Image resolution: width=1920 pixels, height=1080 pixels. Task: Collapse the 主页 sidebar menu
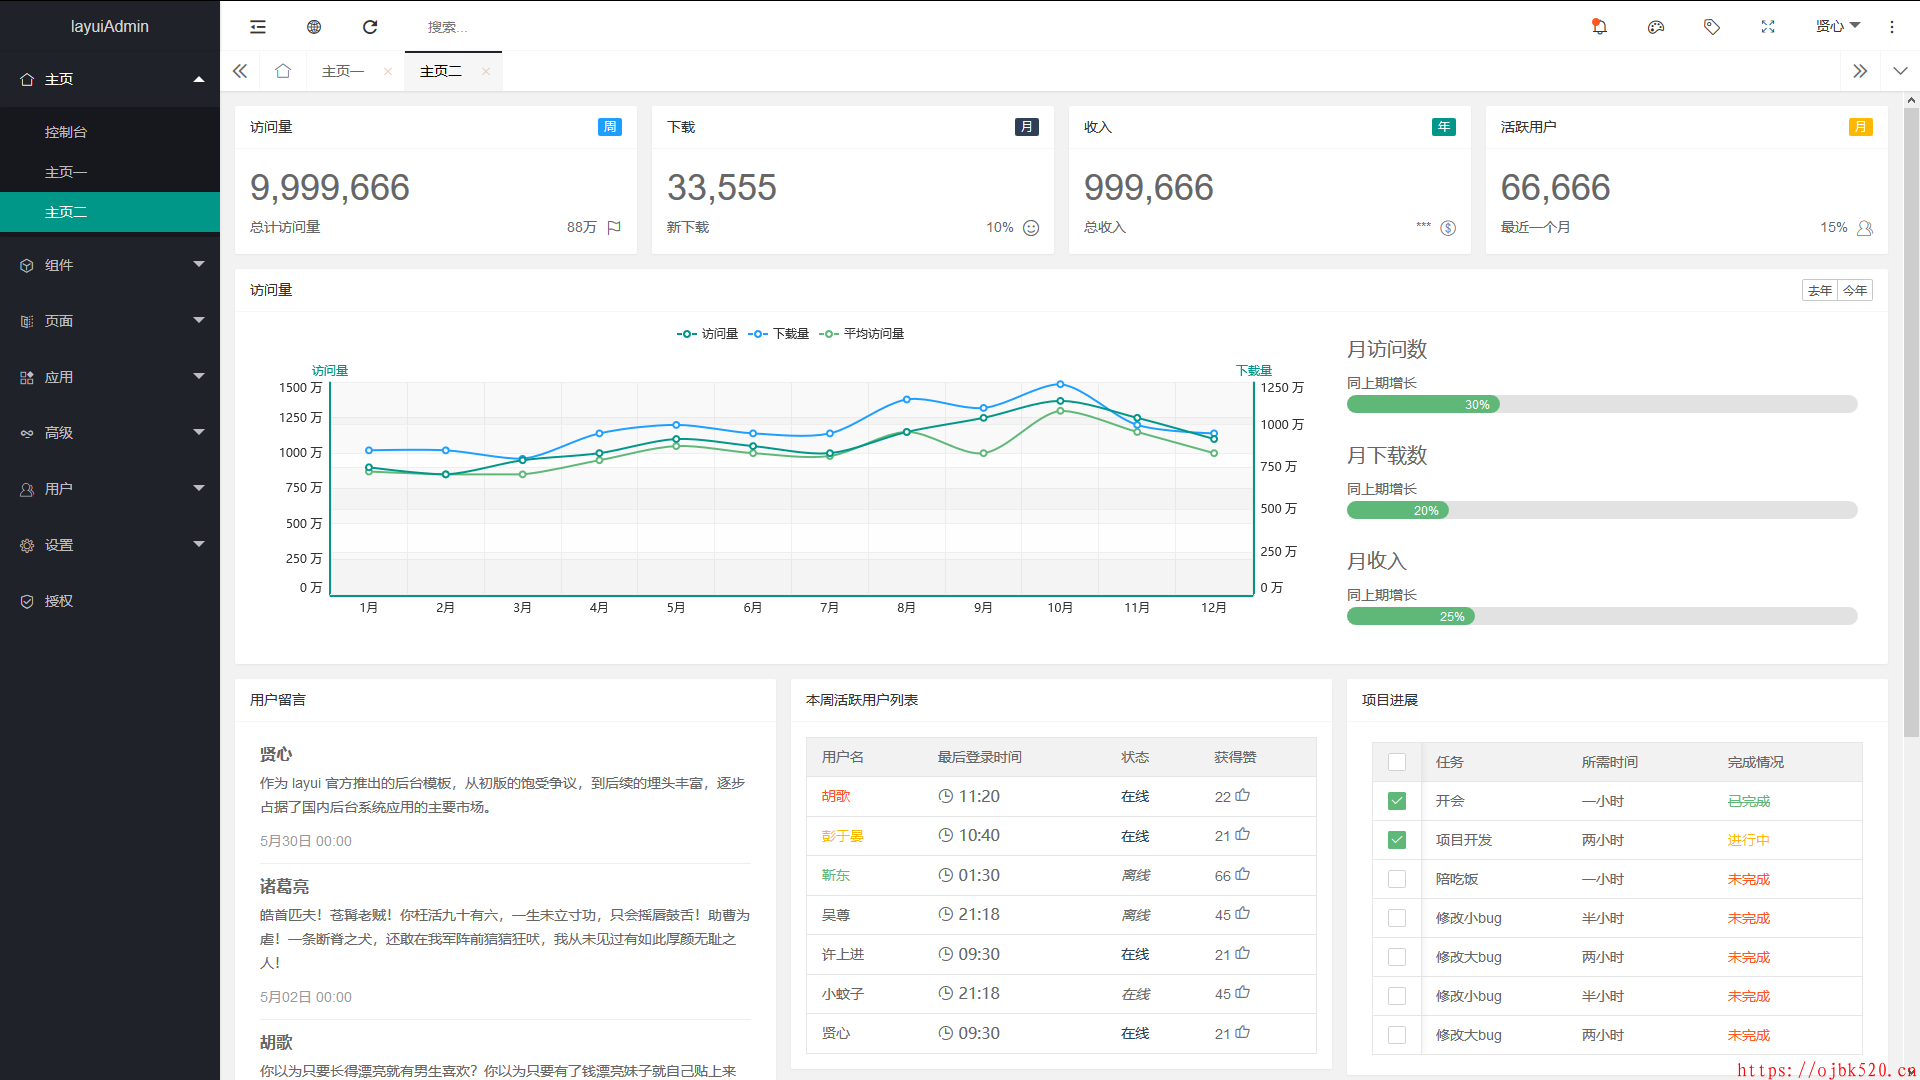pyautogui.click(x=110, y=79)
